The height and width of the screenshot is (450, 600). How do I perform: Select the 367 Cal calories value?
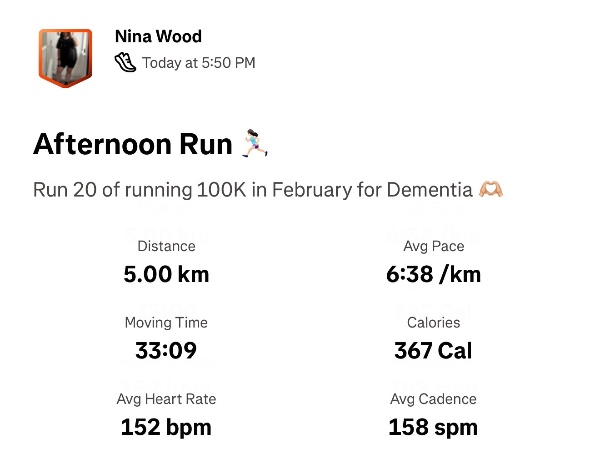click(433, 351)
